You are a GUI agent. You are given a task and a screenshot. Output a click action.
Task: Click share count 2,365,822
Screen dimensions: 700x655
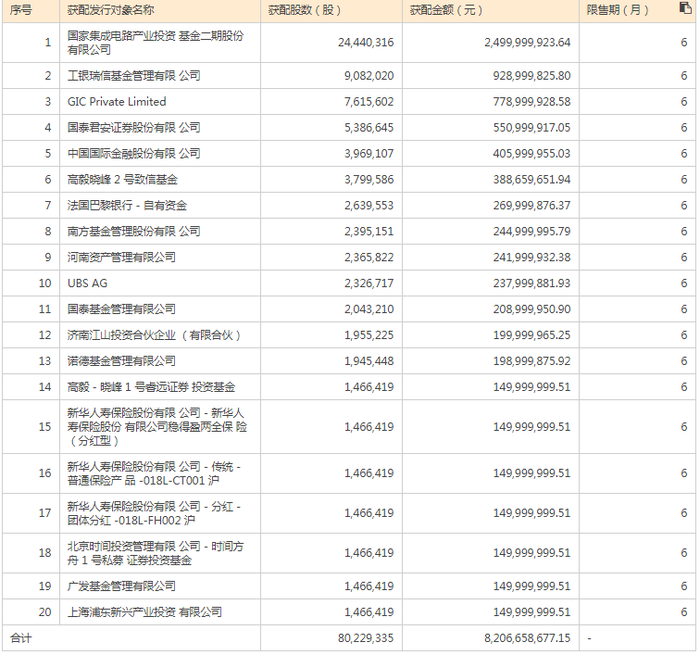[369, 257]
